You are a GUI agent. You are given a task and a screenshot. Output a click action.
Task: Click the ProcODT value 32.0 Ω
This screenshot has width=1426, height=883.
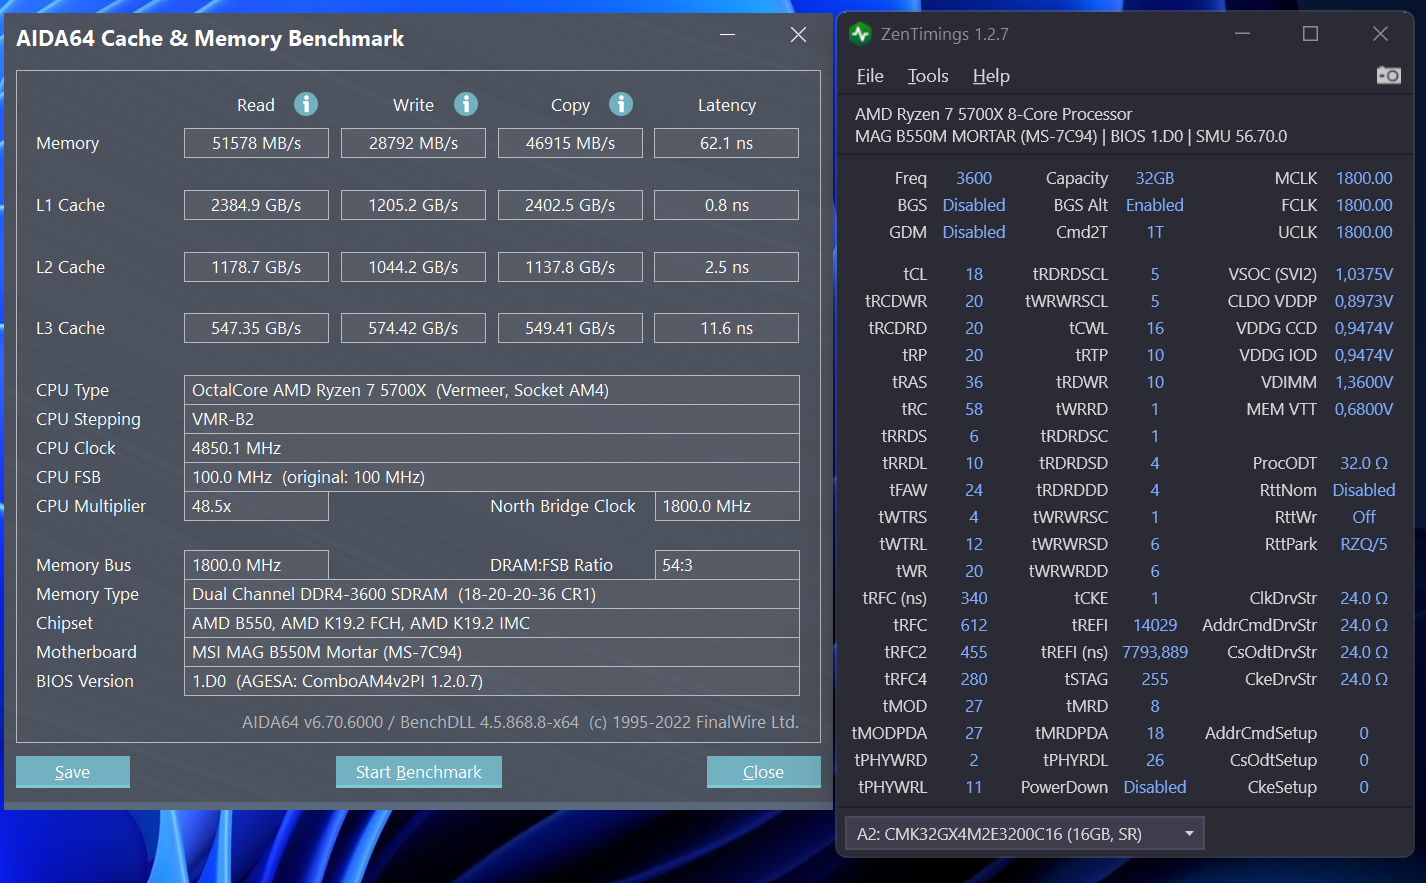1364,463
